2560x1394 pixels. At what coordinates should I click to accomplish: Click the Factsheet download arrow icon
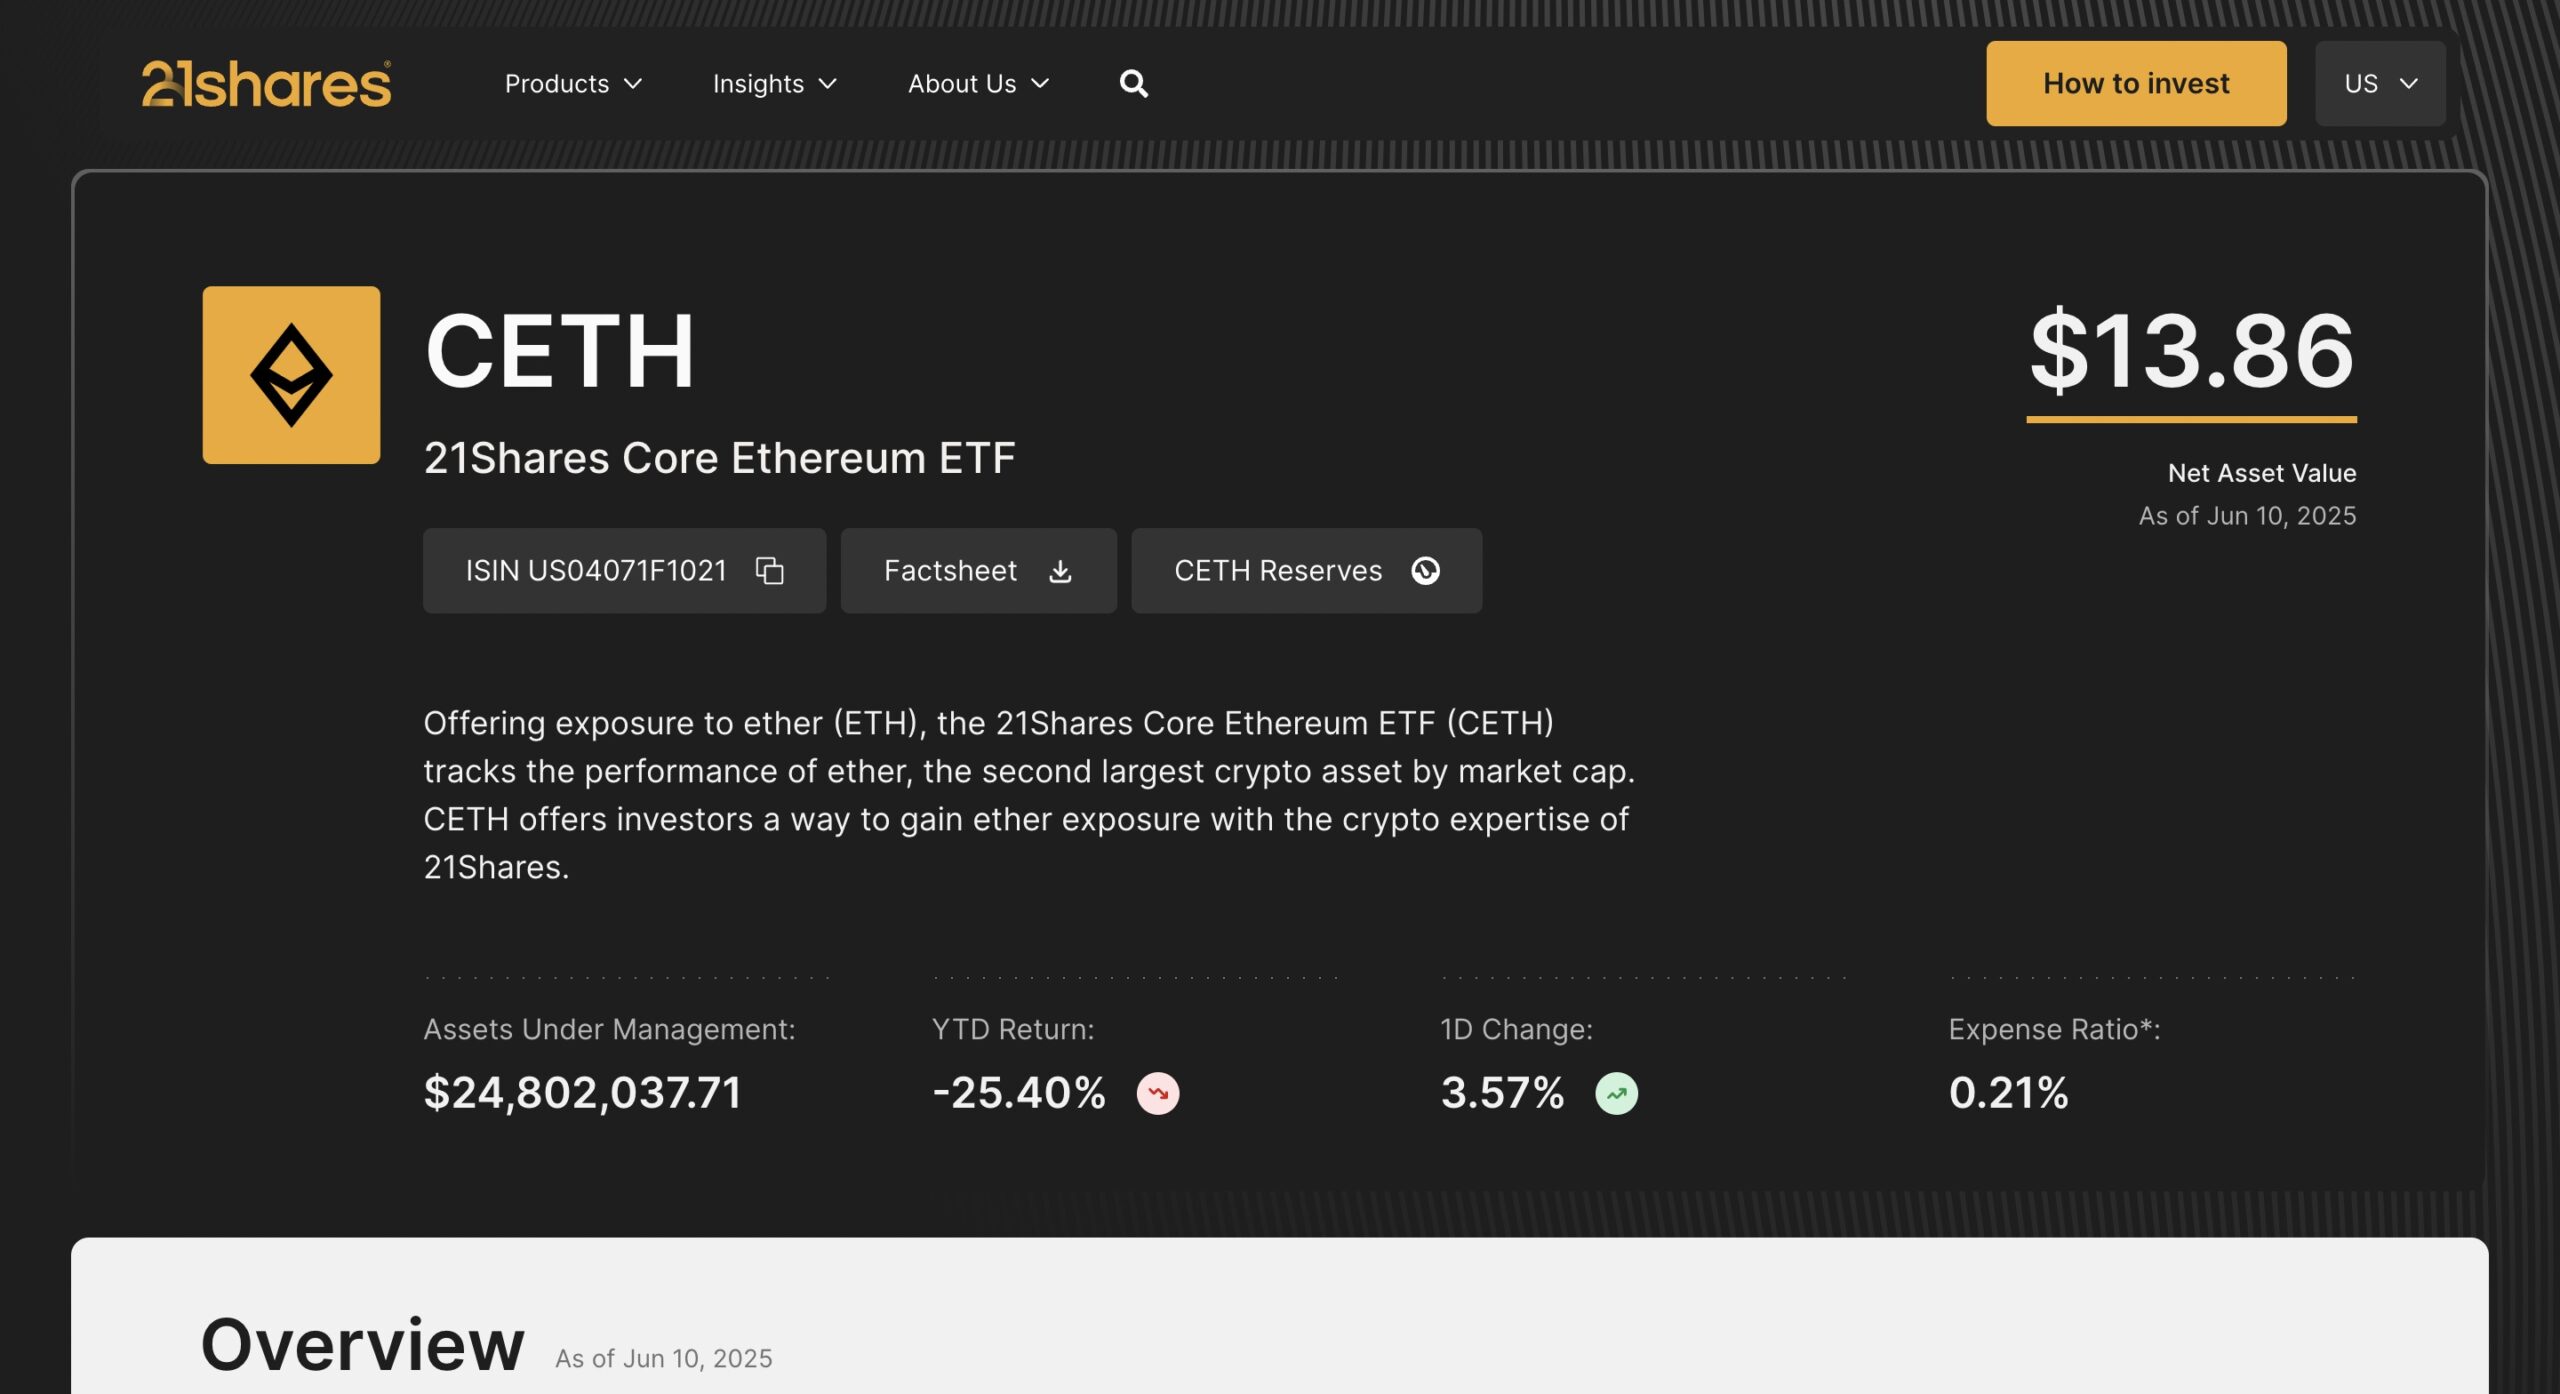[1060, 571]
